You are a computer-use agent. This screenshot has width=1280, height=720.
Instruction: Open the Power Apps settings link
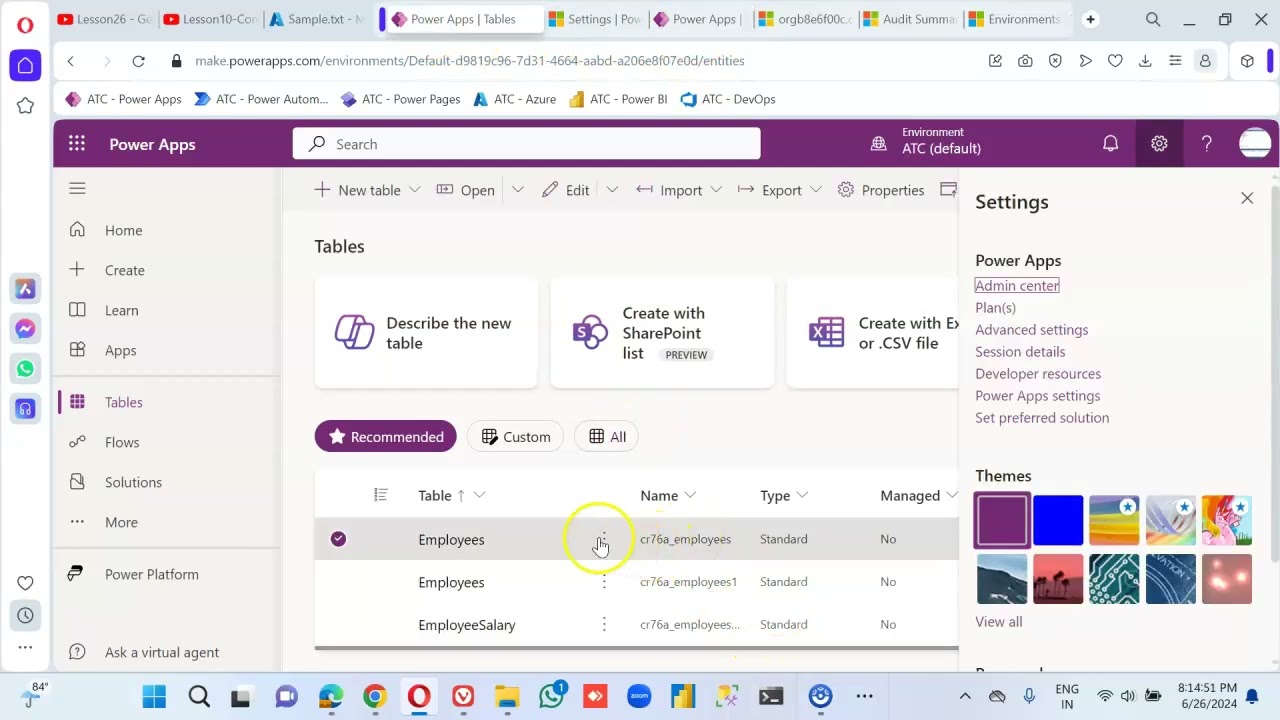tap(1037, 396)
